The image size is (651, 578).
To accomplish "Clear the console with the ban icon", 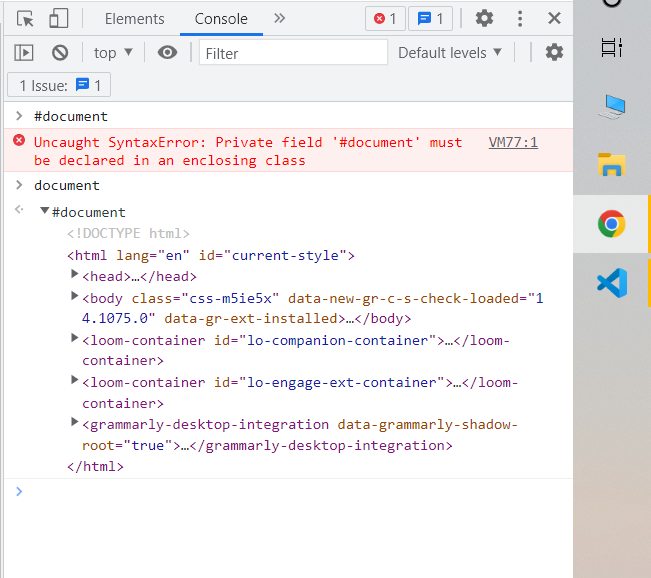I will click(60, 53).
